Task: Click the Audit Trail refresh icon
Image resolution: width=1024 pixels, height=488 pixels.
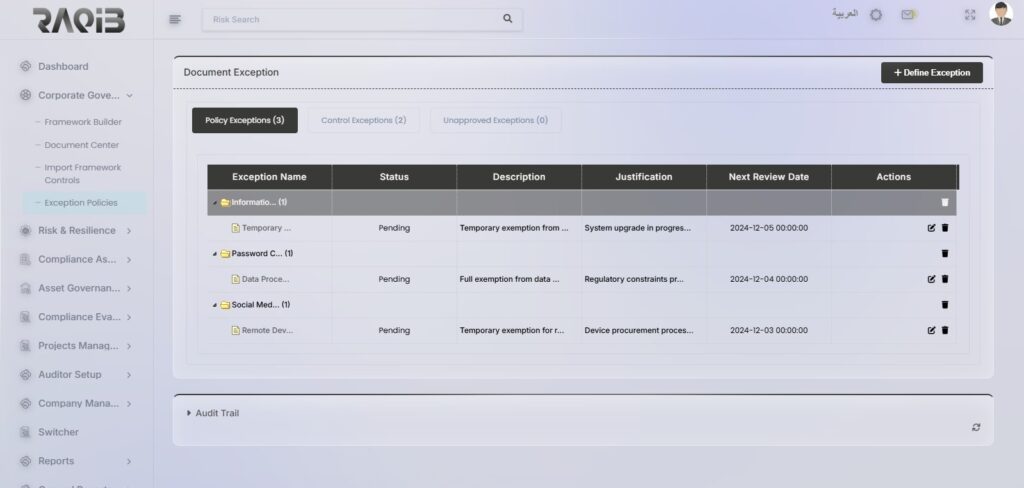Action: pos(976,427)
